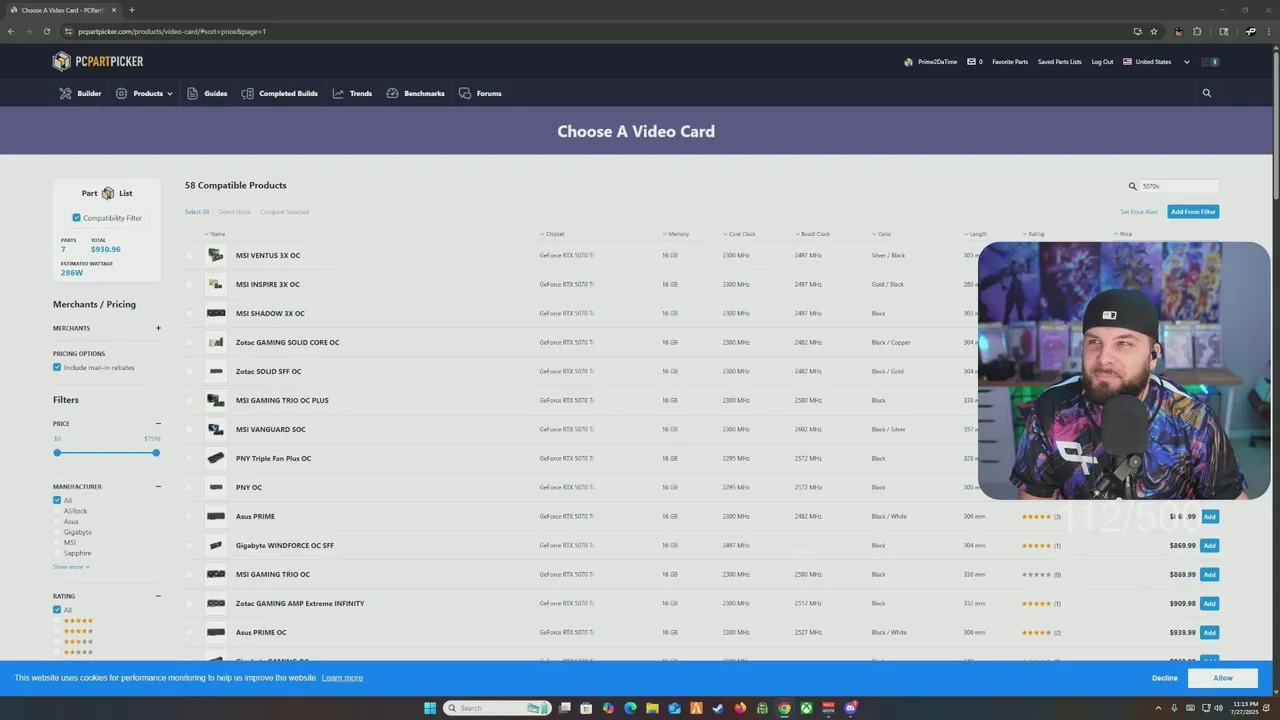Toggle manufacturer All checkbox
This screenshot has height=720, width=1280.
[57, 500]
